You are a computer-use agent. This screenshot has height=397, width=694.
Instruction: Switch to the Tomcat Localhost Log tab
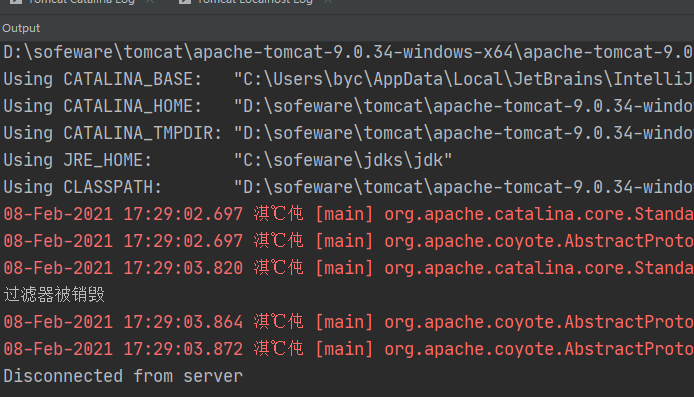[255, 2]
